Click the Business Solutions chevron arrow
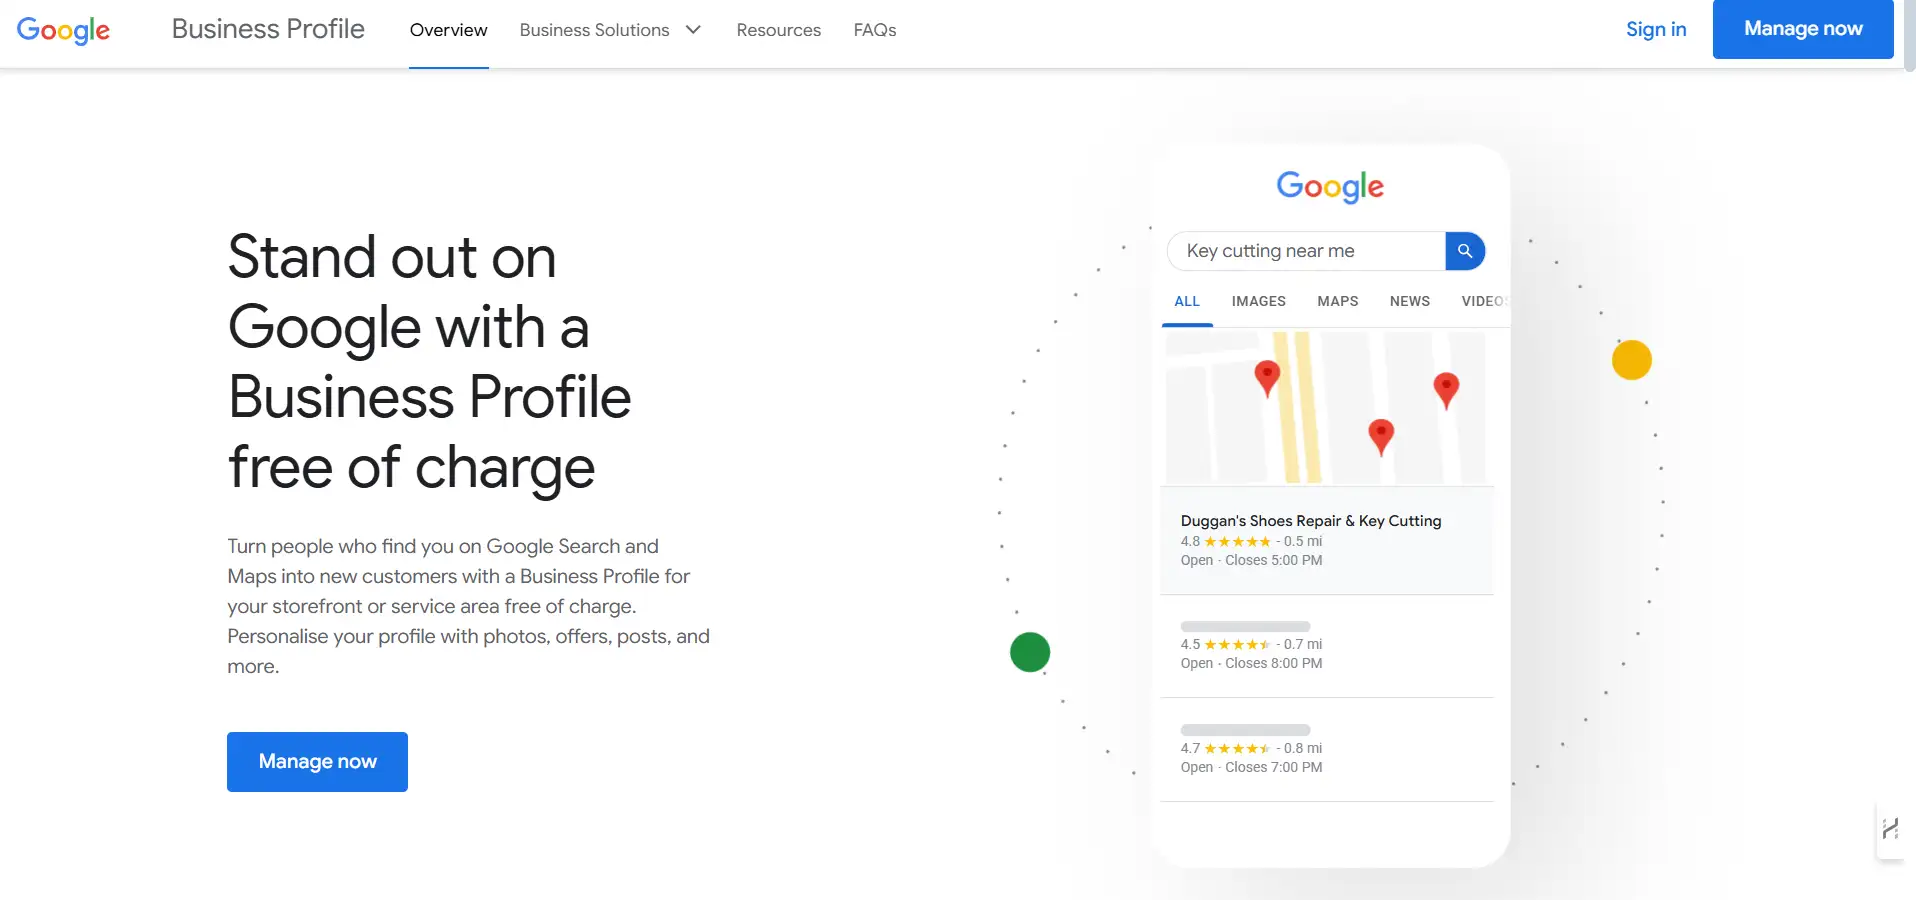Image resolution: width=1916 pixels, height=900 pixels. 693,30
